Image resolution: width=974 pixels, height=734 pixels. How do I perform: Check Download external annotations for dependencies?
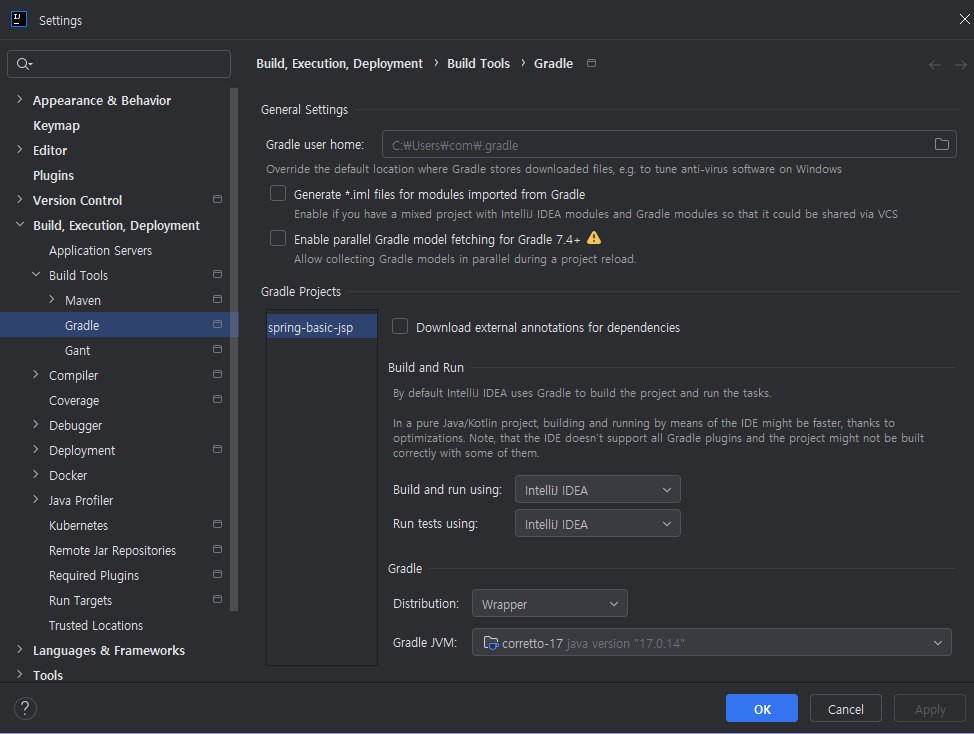pyautogui.click(x=400, y=327)
